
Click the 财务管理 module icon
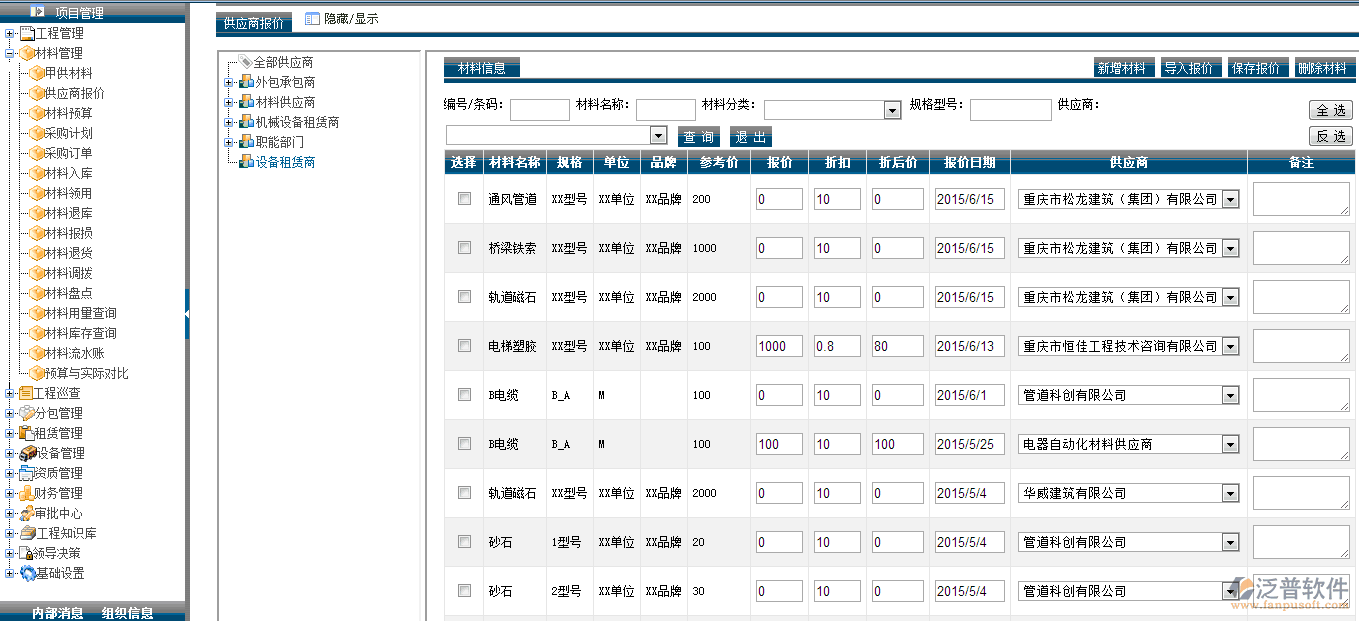tap(27, 493)
